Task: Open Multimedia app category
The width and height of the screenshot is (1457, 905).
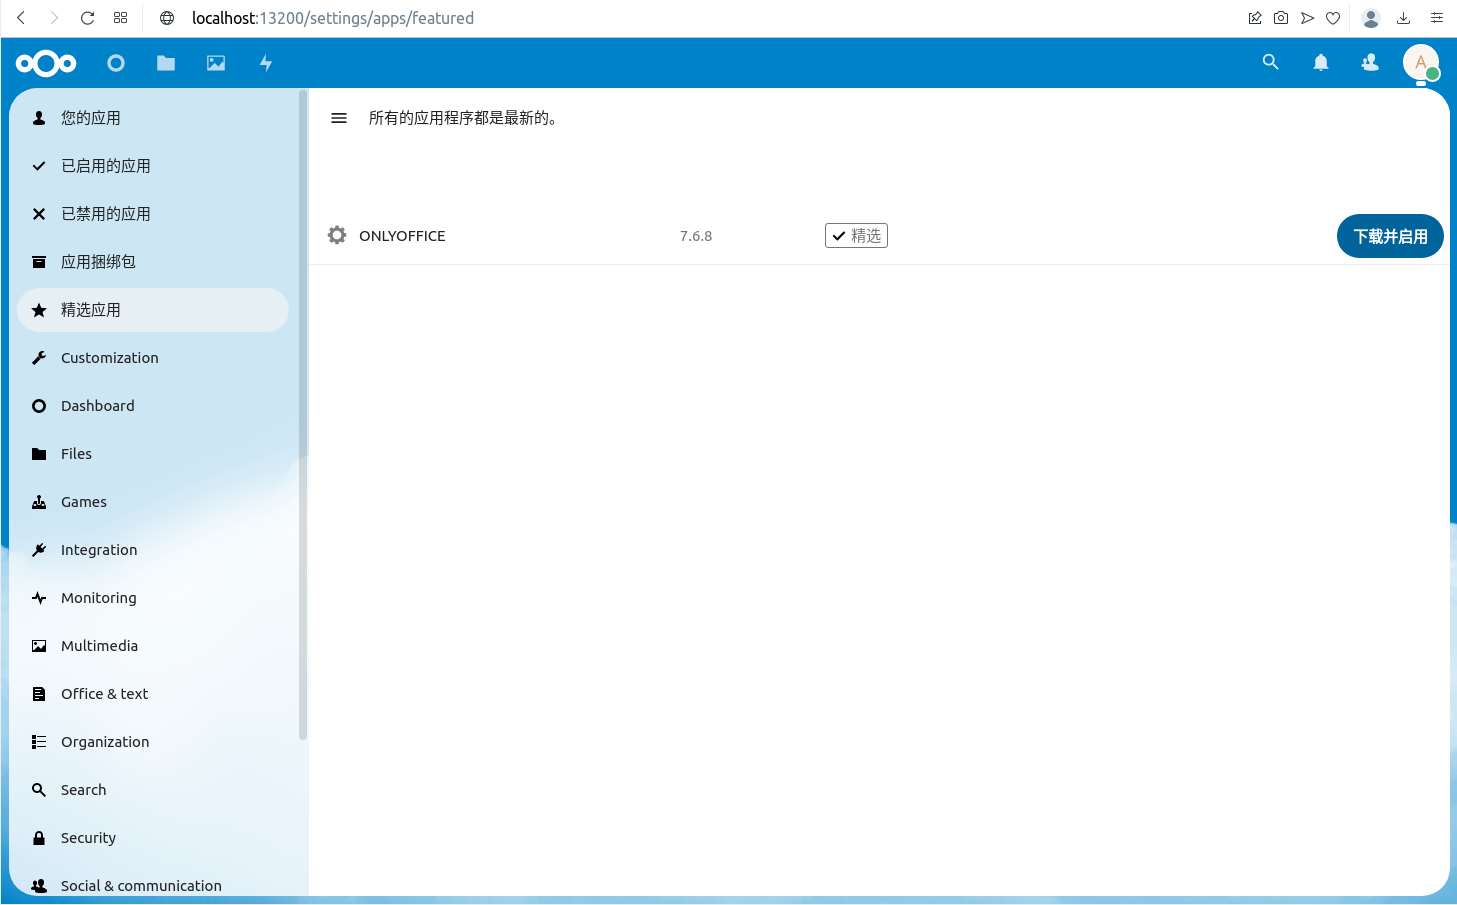Action: 153,646
